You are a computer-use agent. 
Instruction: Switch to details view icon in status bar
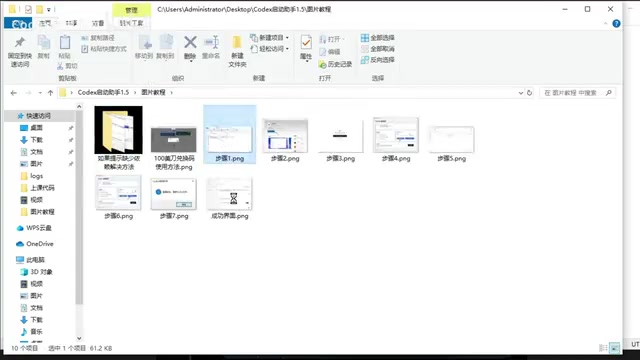pyautogui.click(x=603, y=348)
